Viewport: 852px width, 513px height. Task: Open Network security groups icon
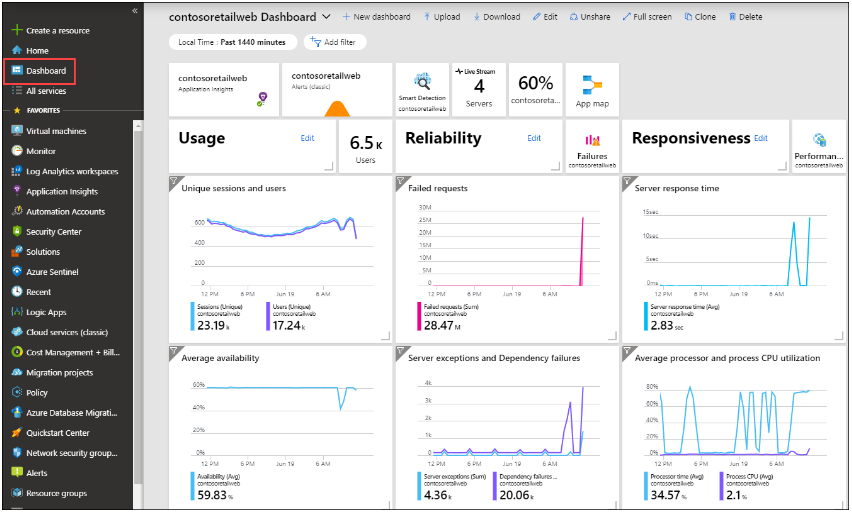(17, 452)
